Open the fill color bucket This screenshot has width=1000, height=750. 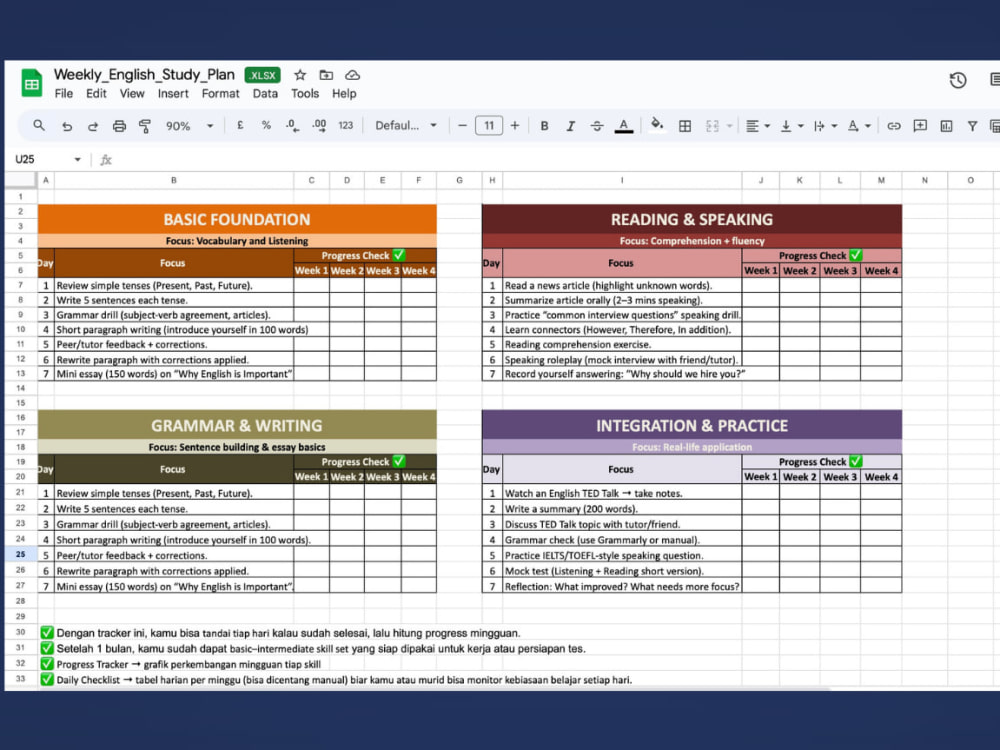[x=657, y=124]
